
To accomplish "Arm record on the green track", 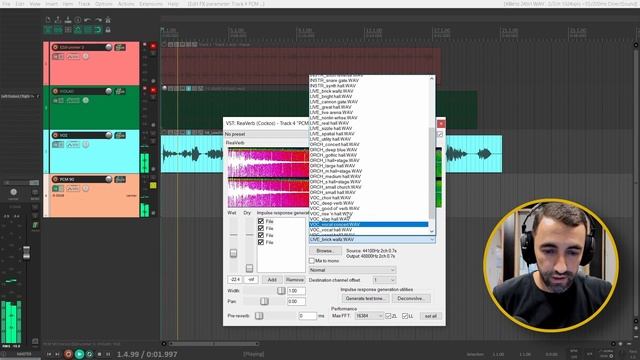I will pos(56,91).
